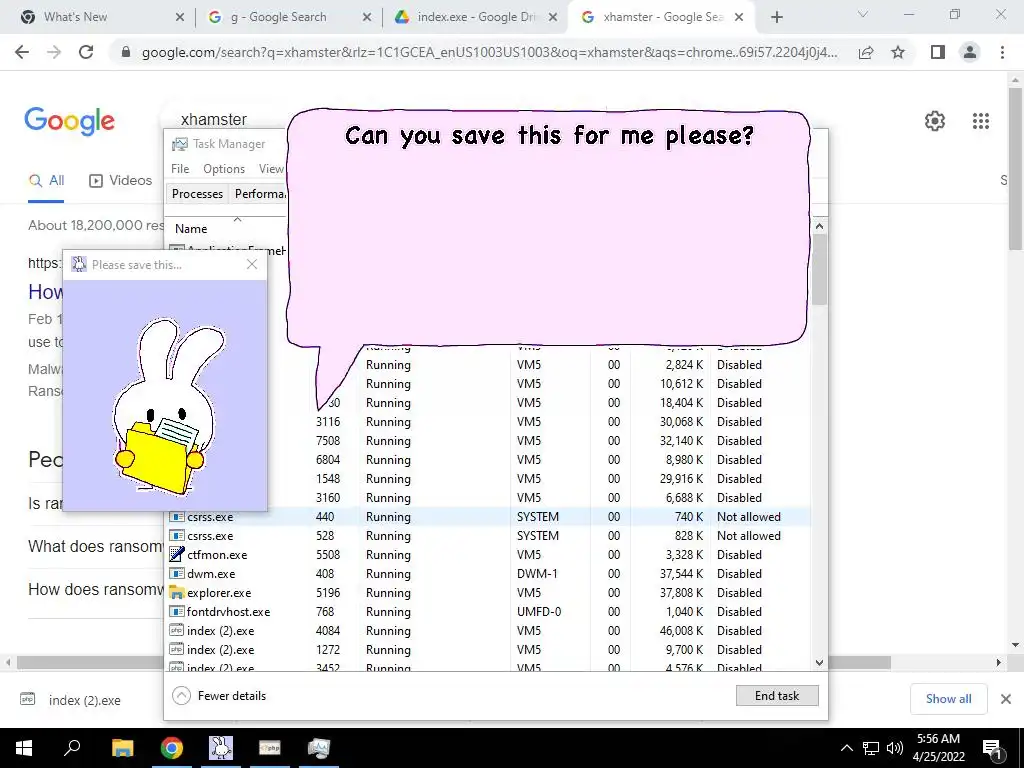Bookmark this page with the star icon
The width and height of the screenshot is (1024, 768).
898,52
